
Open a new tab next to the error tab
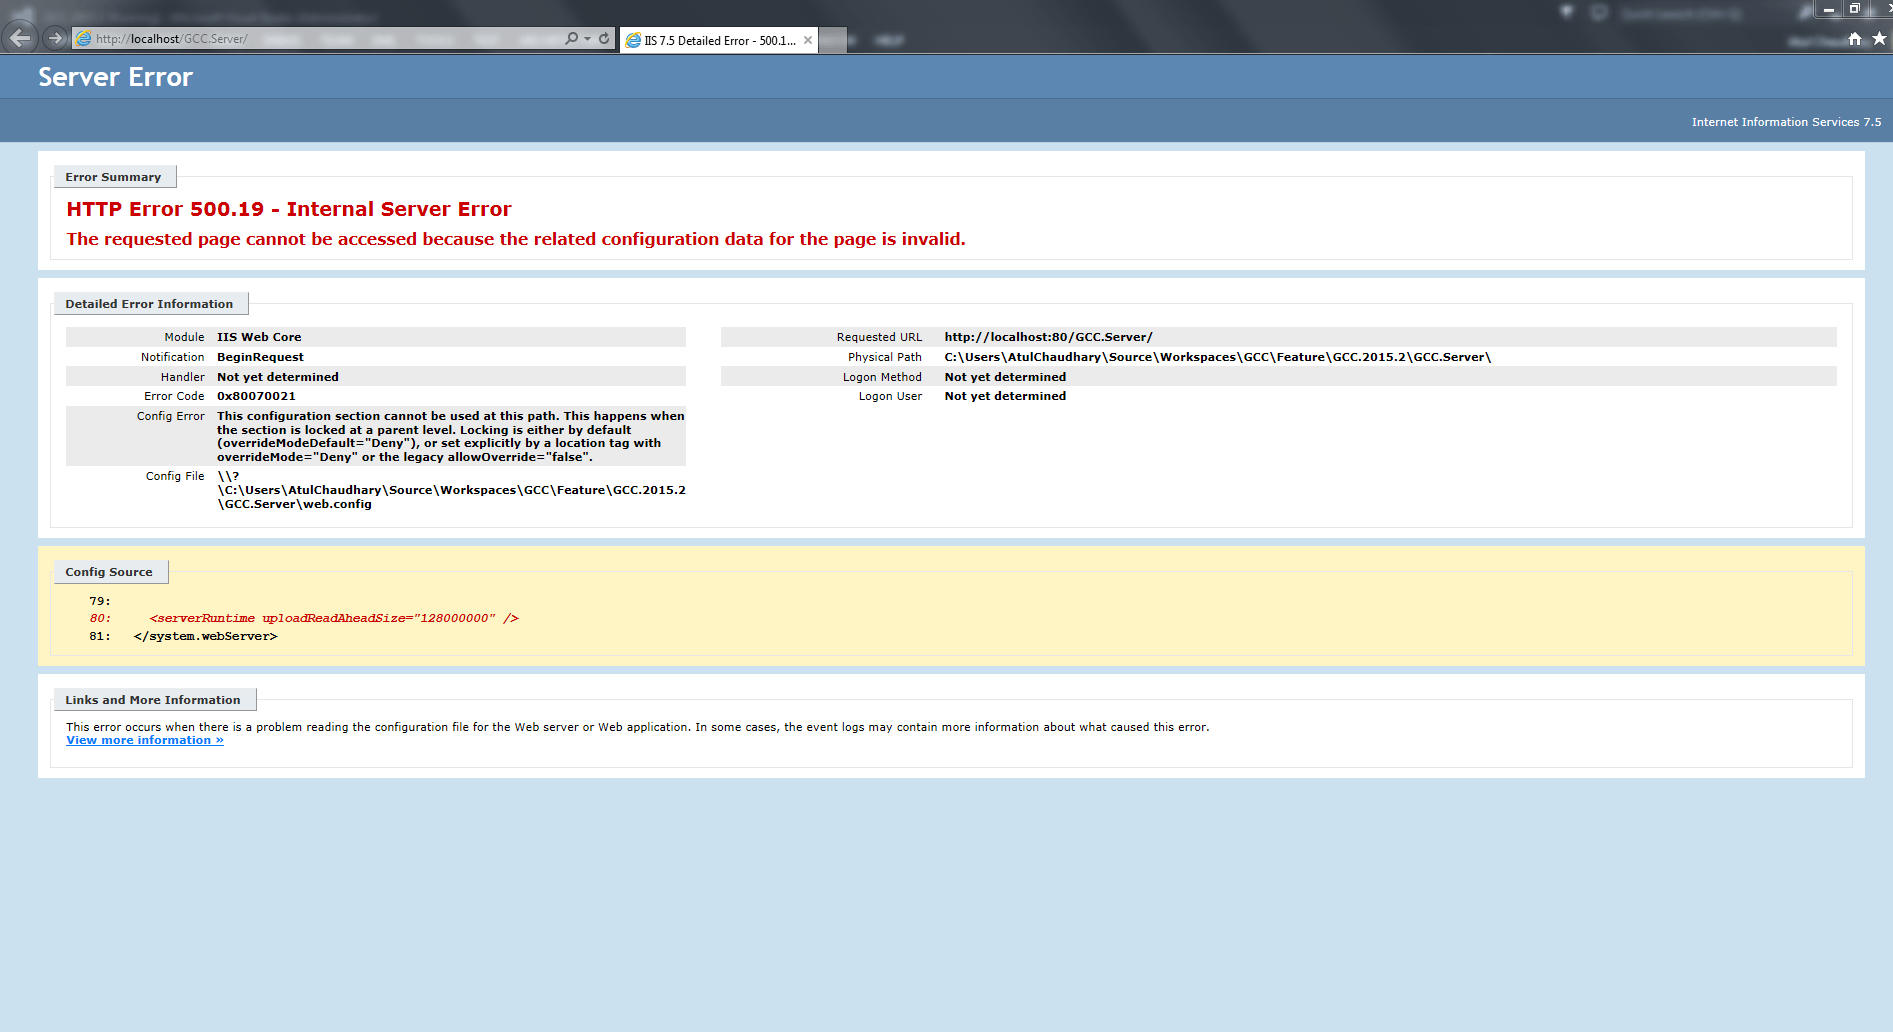coord(833,41)
